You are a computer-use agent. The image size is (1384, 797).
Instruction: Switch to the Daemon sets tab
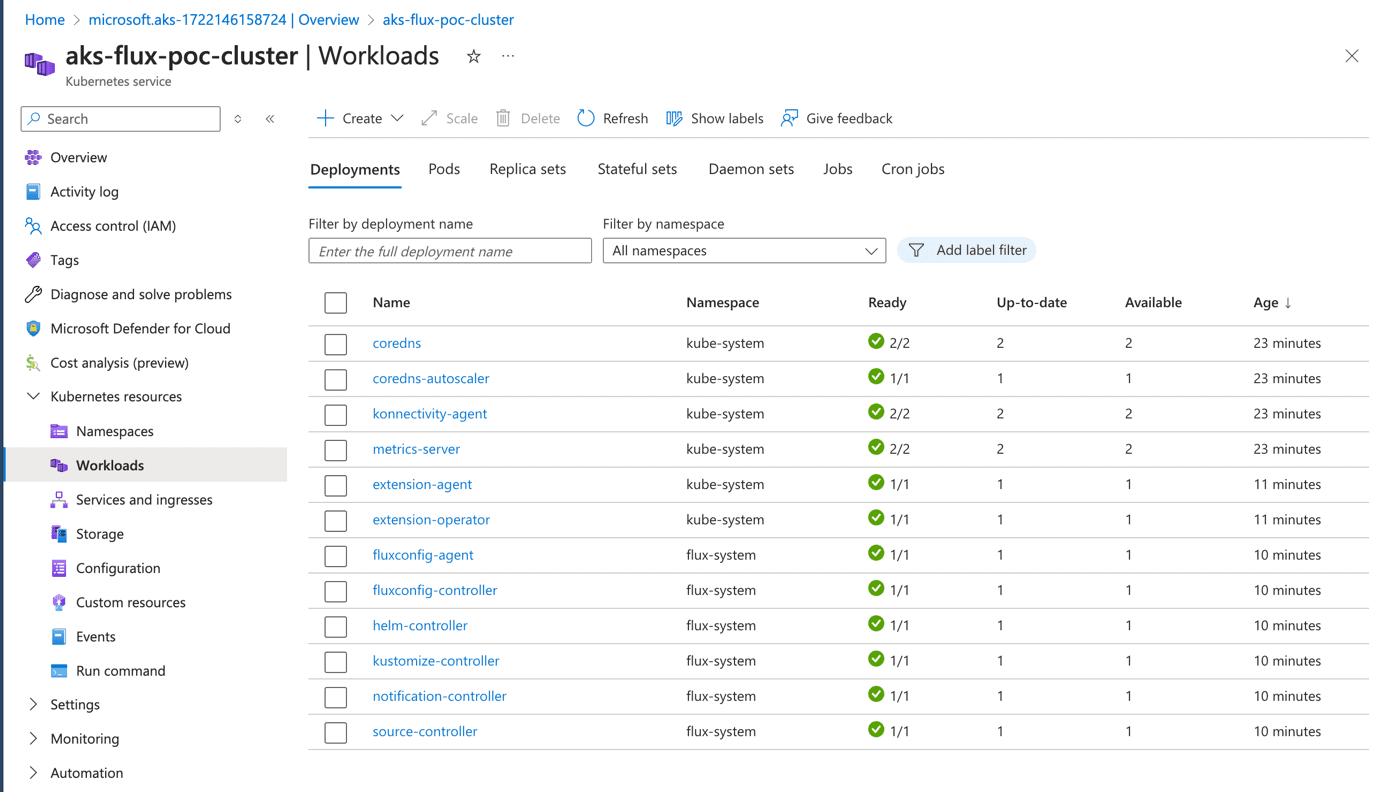pos(751,169)
